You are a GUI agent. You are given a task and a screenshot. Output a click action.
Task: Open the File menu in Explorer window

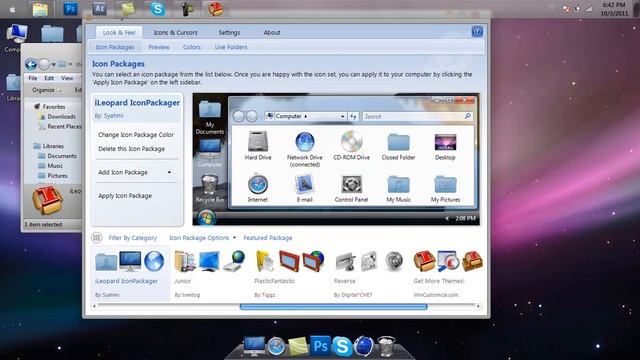point(33,78)
